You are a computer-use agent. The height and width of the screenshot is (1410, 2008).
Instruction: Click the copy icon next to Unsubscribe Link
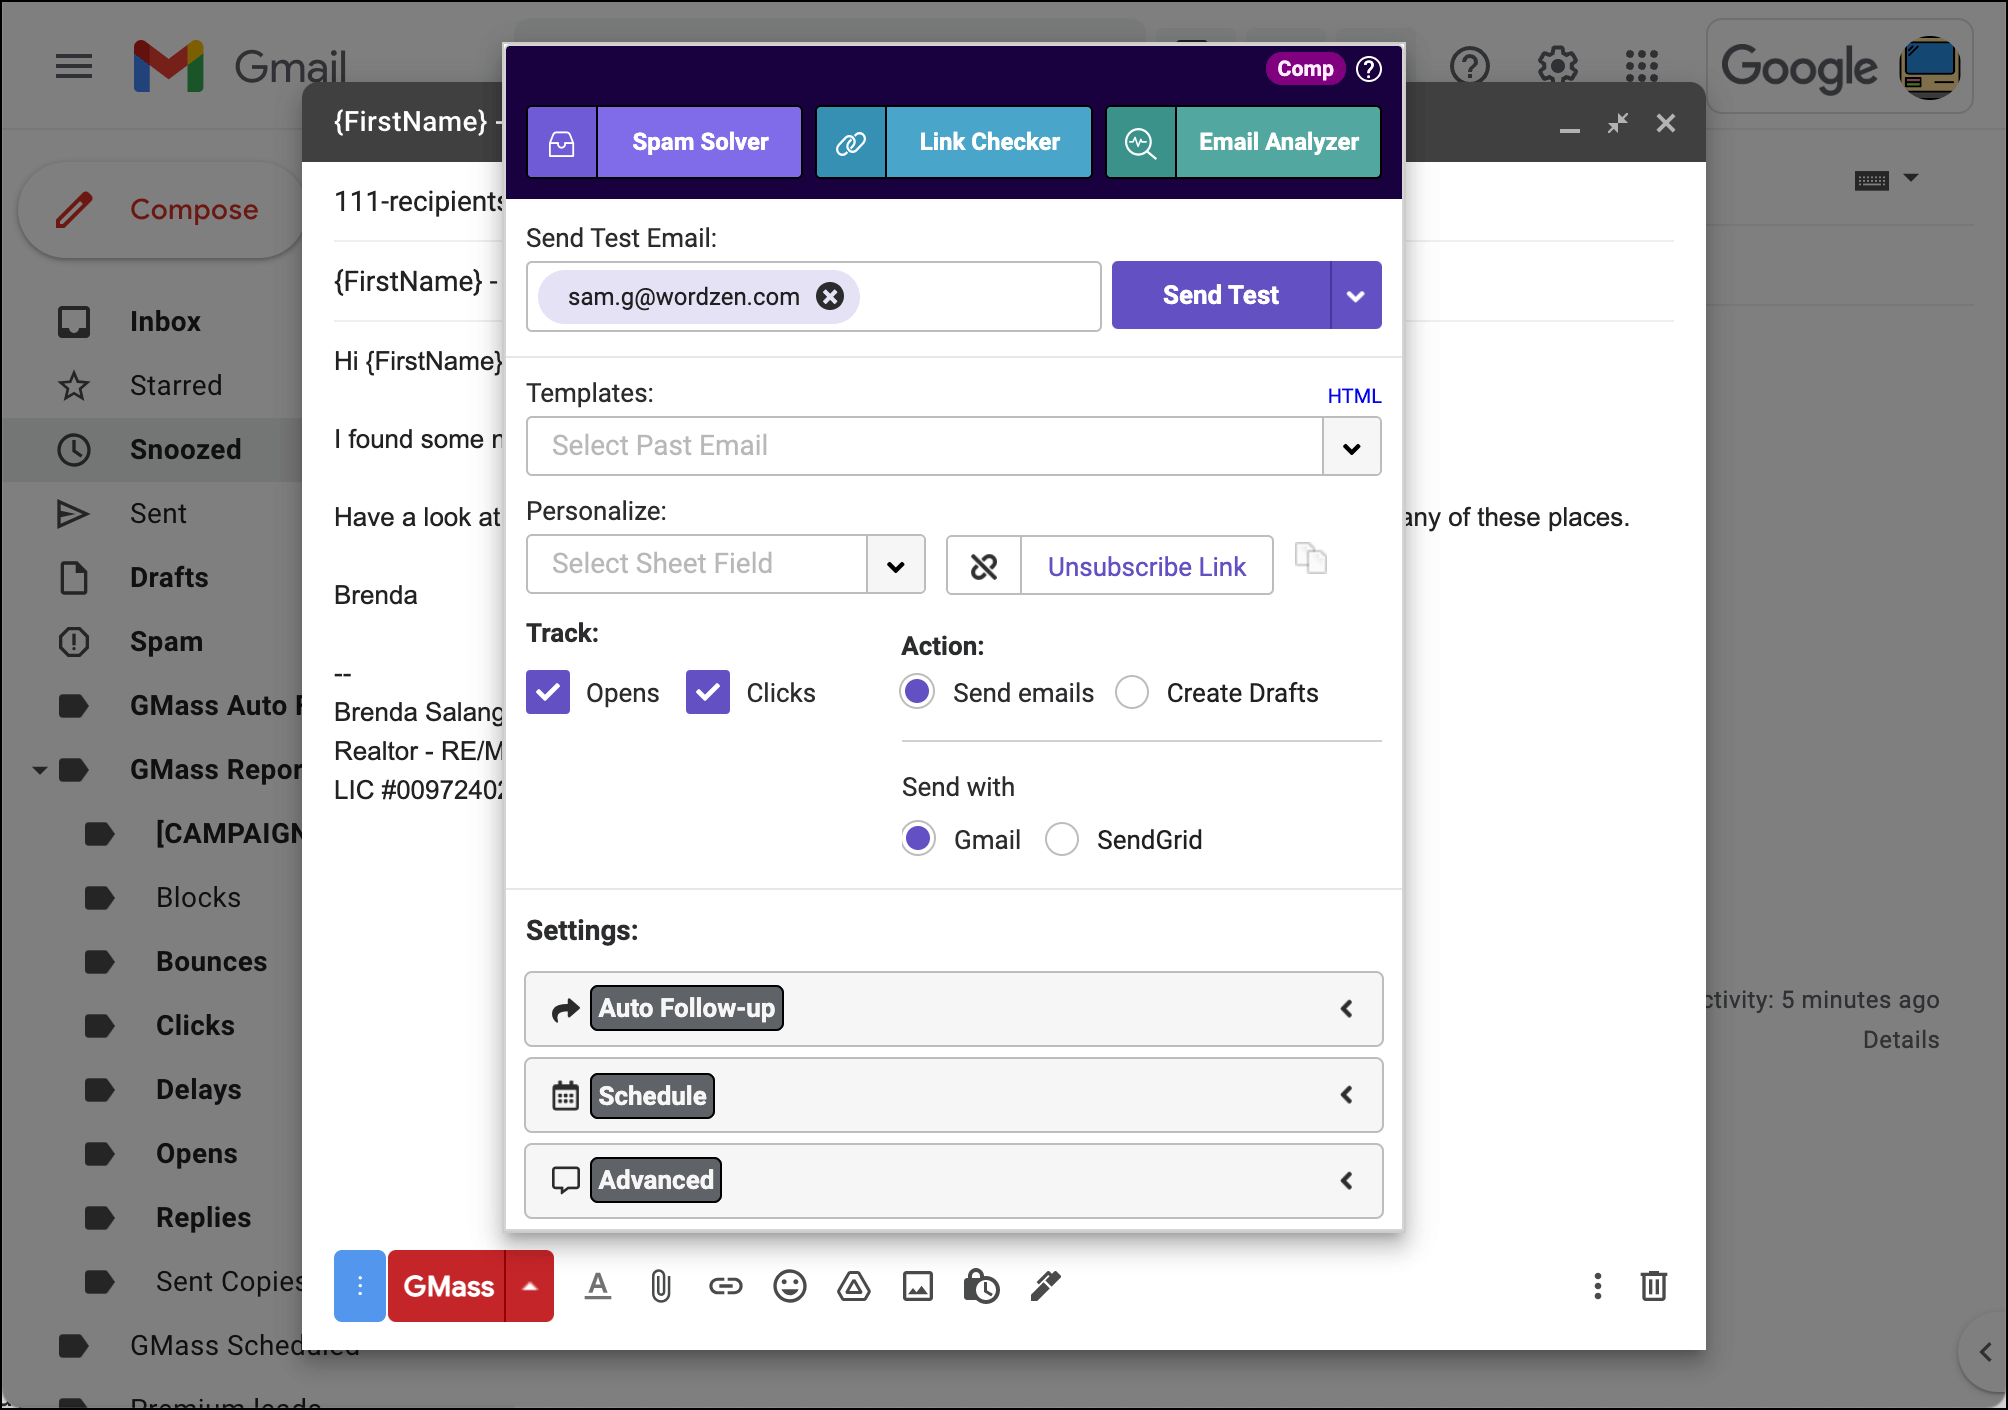coord(1311,558)
